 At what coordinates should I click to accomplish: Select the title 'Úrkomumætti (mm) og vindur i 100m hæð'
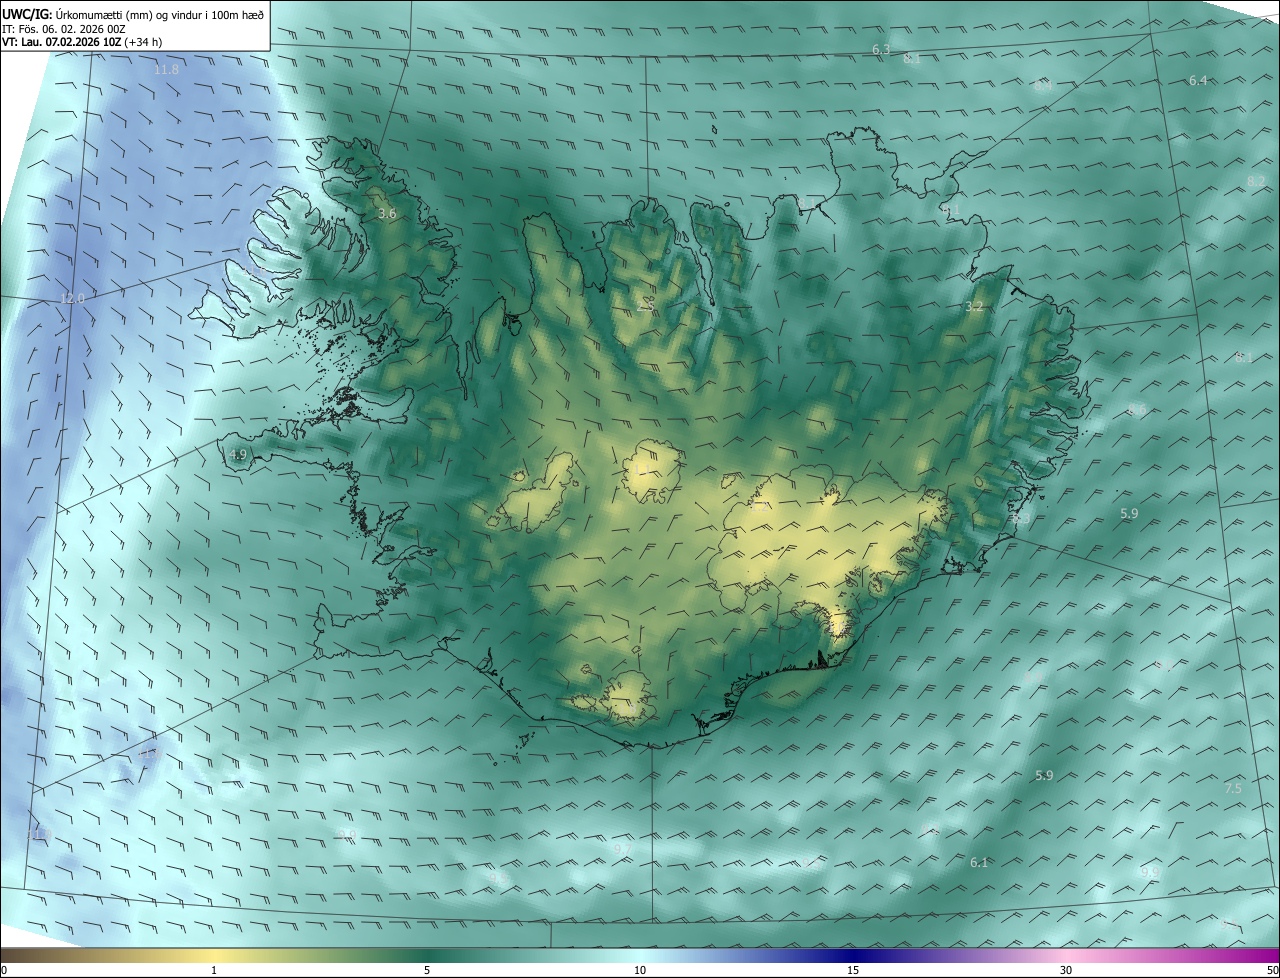(159, 14)
